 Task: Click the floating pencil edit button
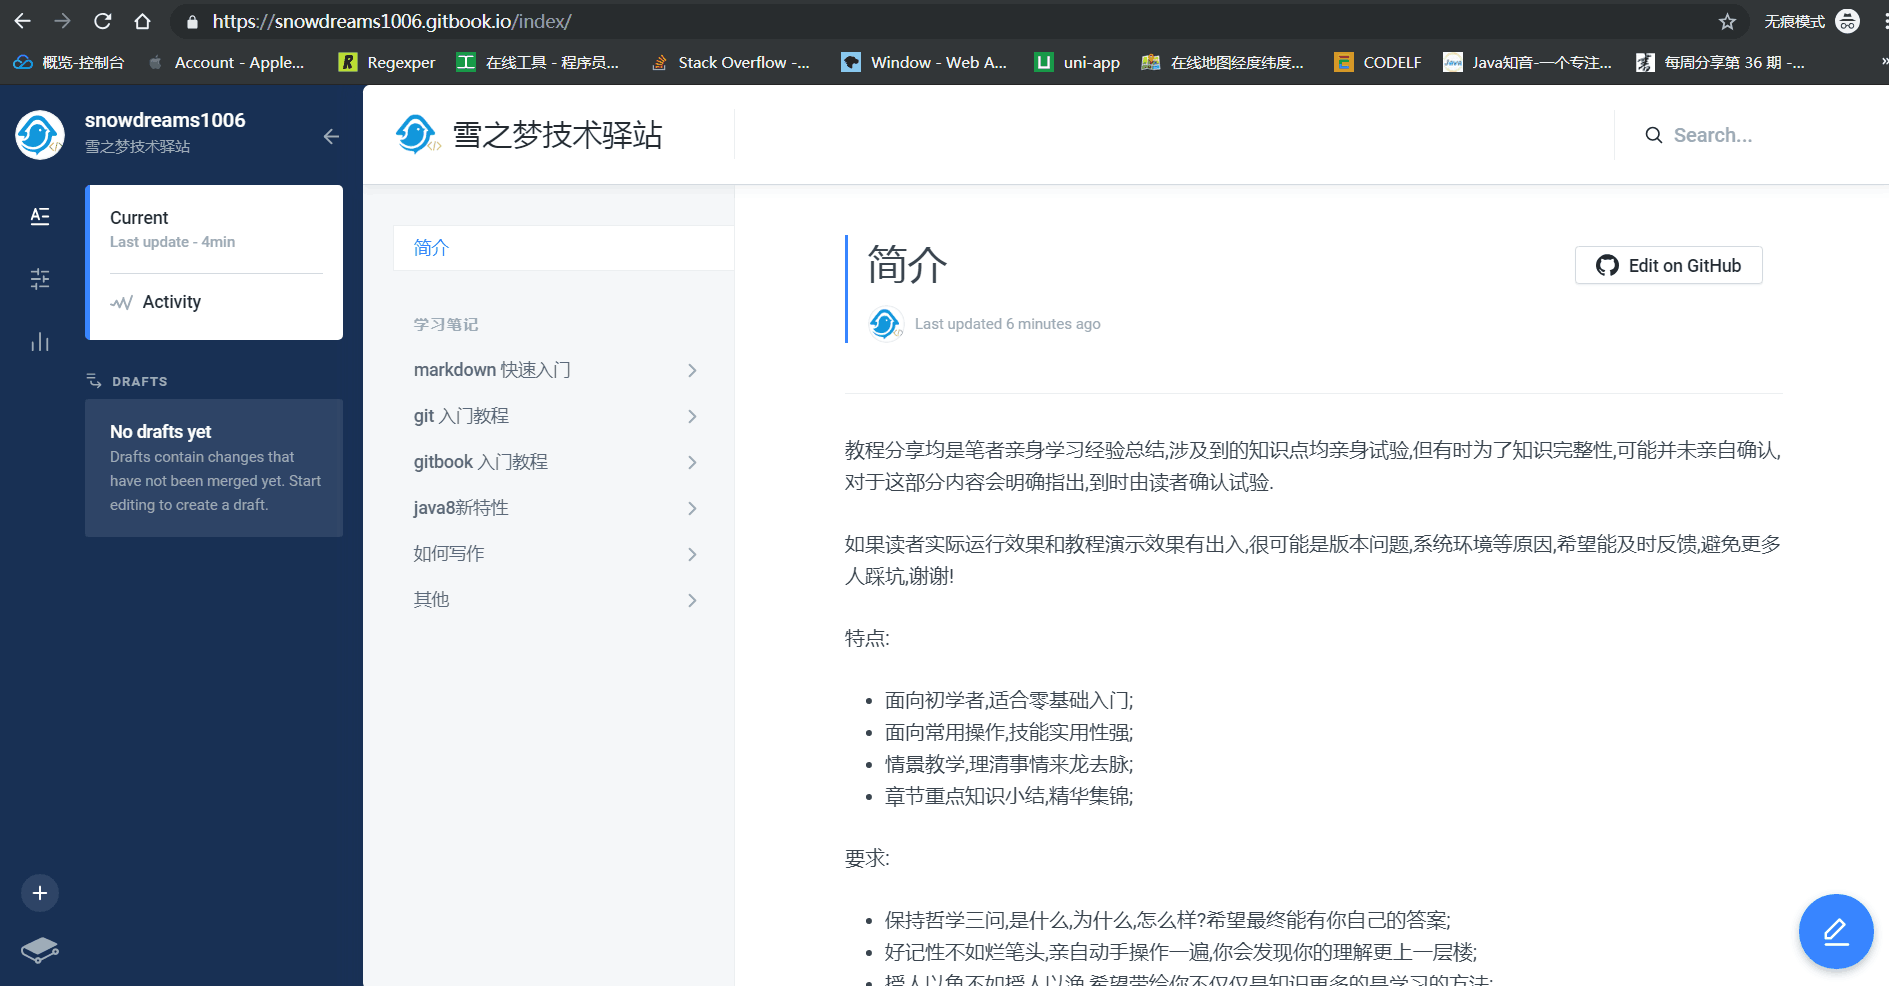tap(1836, 931)
